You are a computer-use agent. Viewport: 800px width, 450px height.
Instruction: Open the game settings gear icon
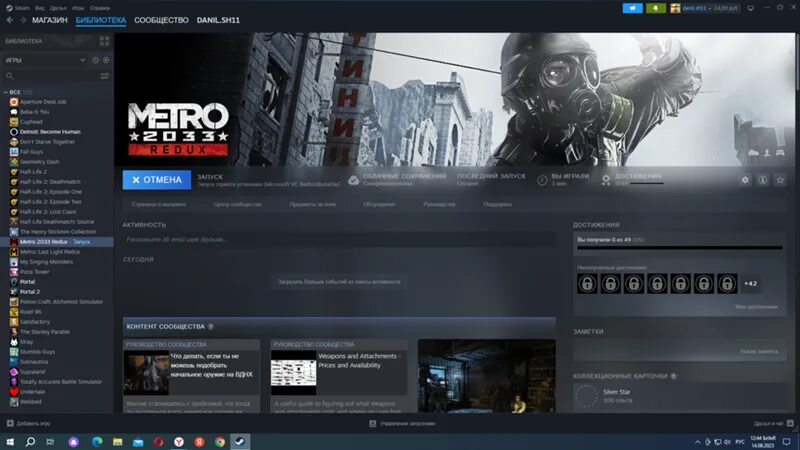[x=745, y=180]
